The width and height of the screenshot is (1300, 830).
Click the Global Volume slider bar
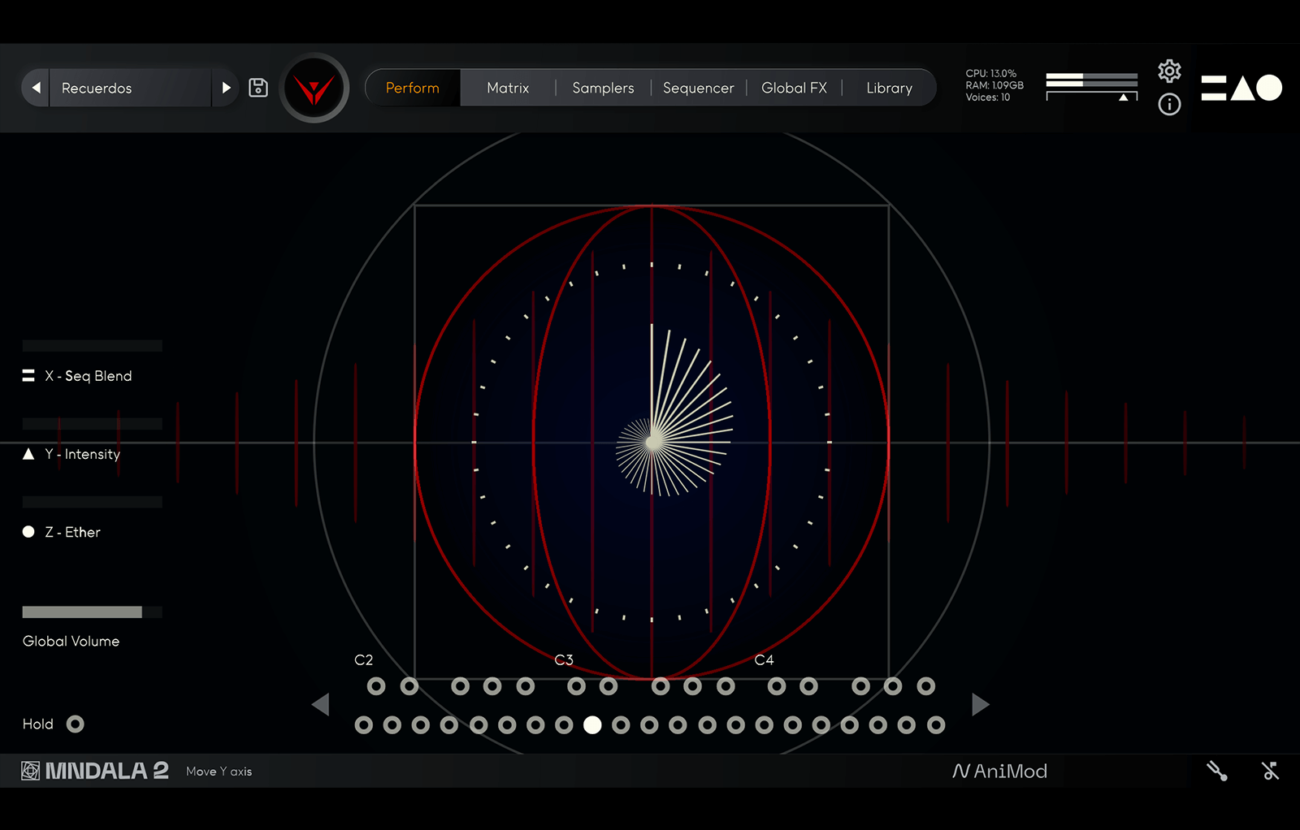[92, 612]
